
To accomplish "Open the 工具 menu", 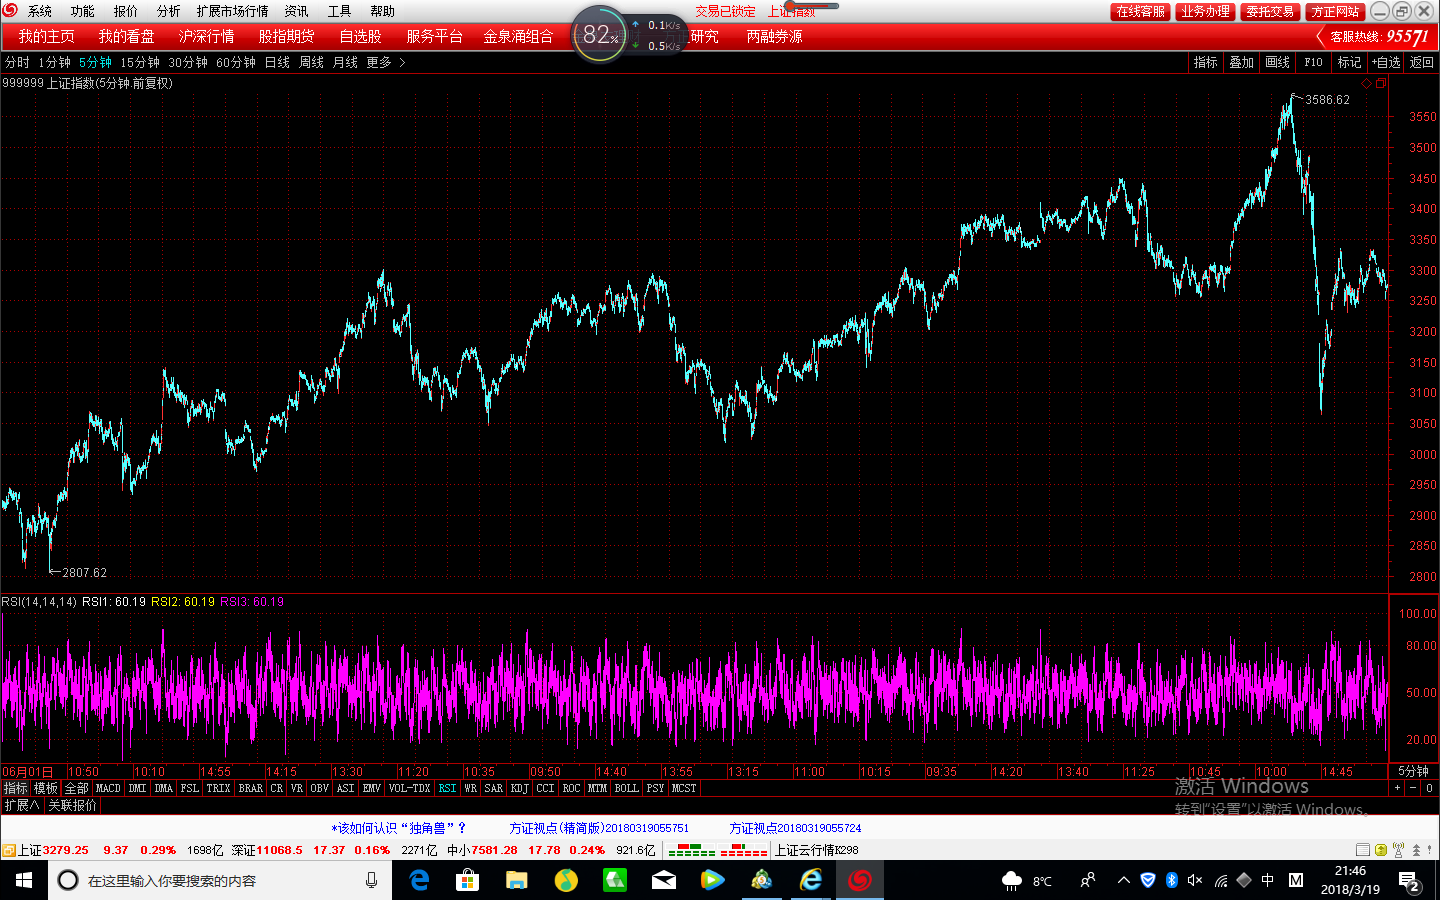I will click(x=339, y=11).
